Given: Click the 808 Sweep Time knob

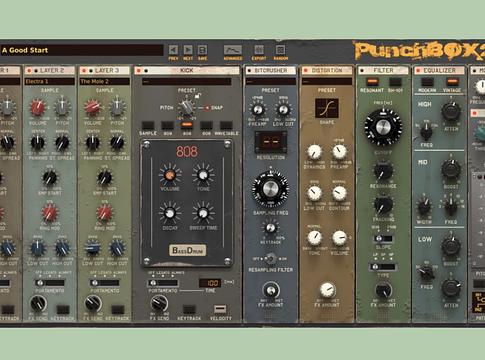Looking at the screenshot, I should [x=203, y=213].
